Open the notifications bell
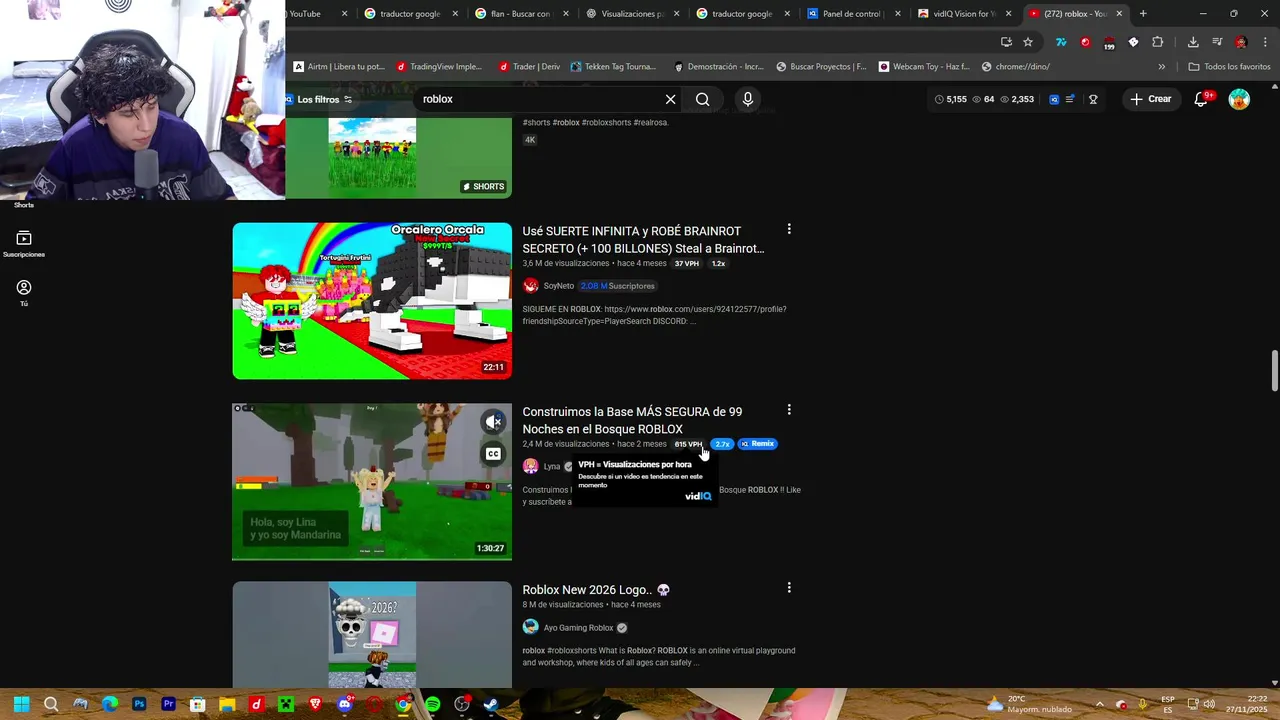Viewport: 1280px width, 720px height. click(x=1202, y=99)
